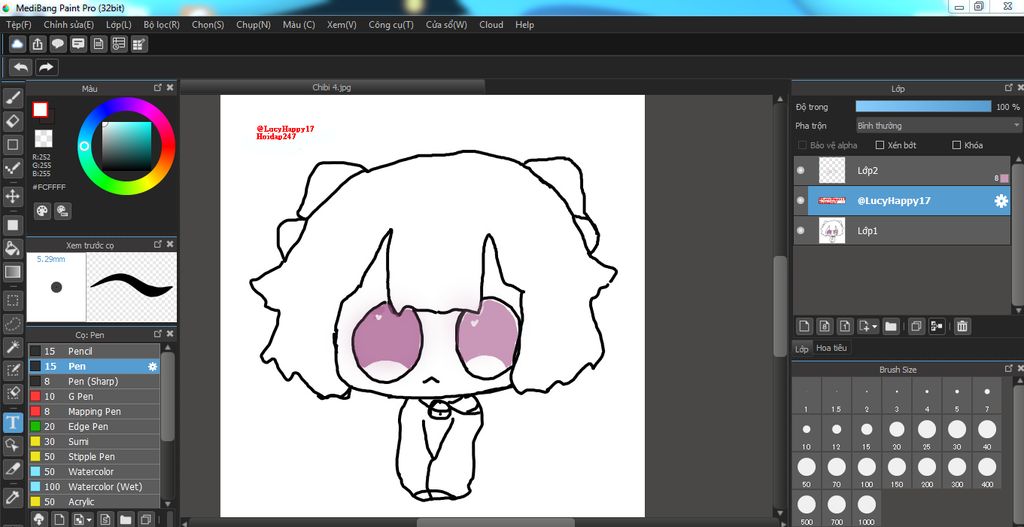Open the Help menu
Screen dimensions: 1024x527
click(x=524, y=25)
